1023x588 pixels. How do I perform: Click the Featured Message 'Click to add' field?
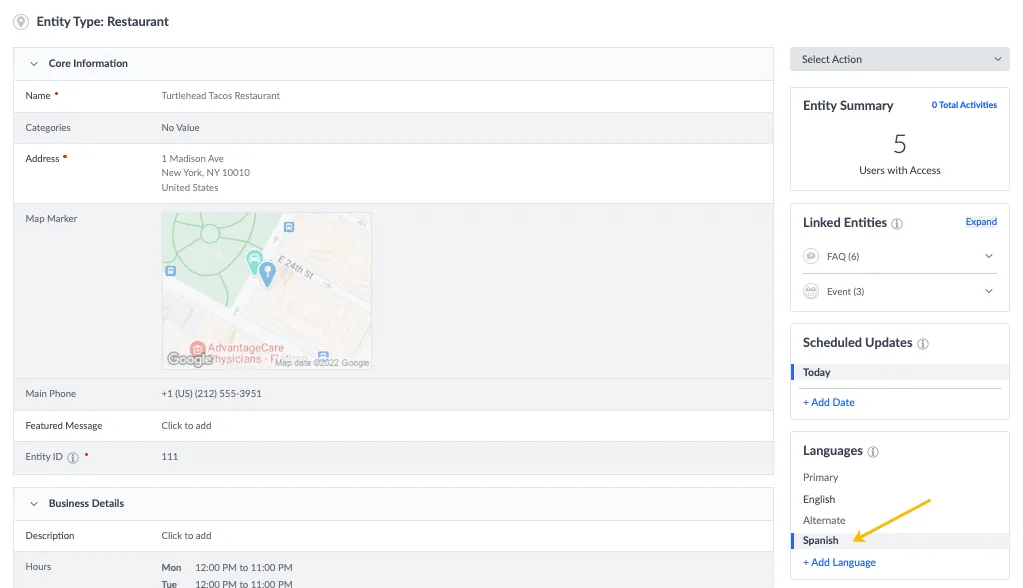pos(186,426)
